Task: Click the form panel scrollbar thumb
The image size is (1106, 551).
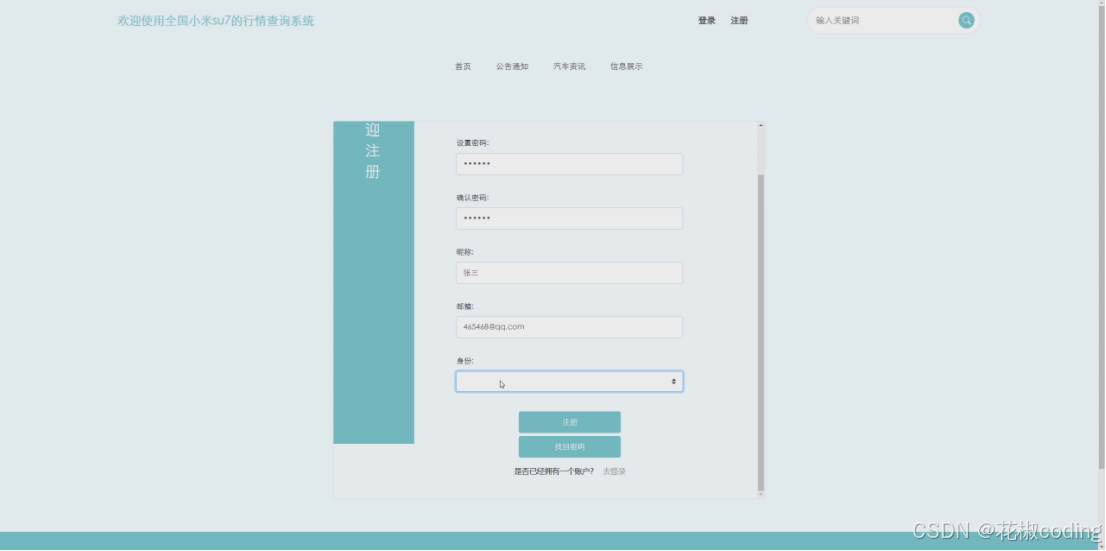Action: click(760, 332)
